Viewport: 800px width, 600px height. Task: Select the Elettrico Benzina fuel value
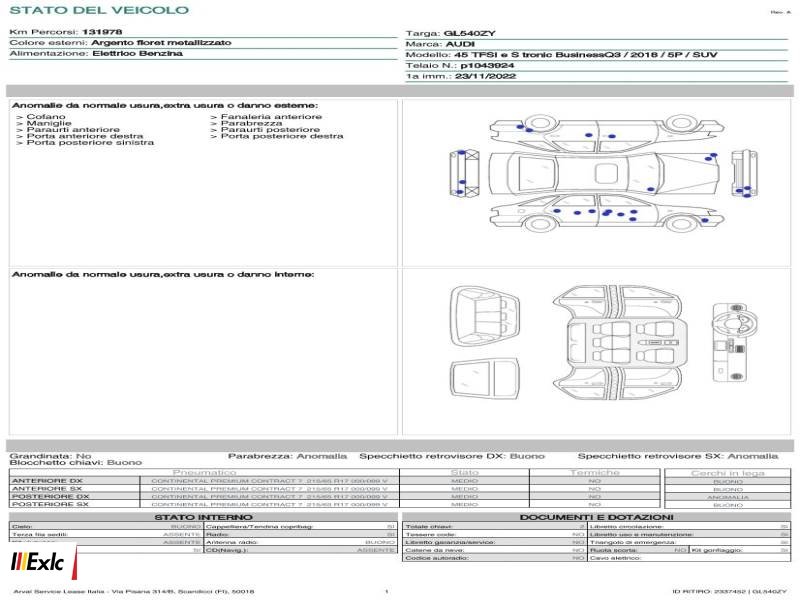[x=137, y=53]
